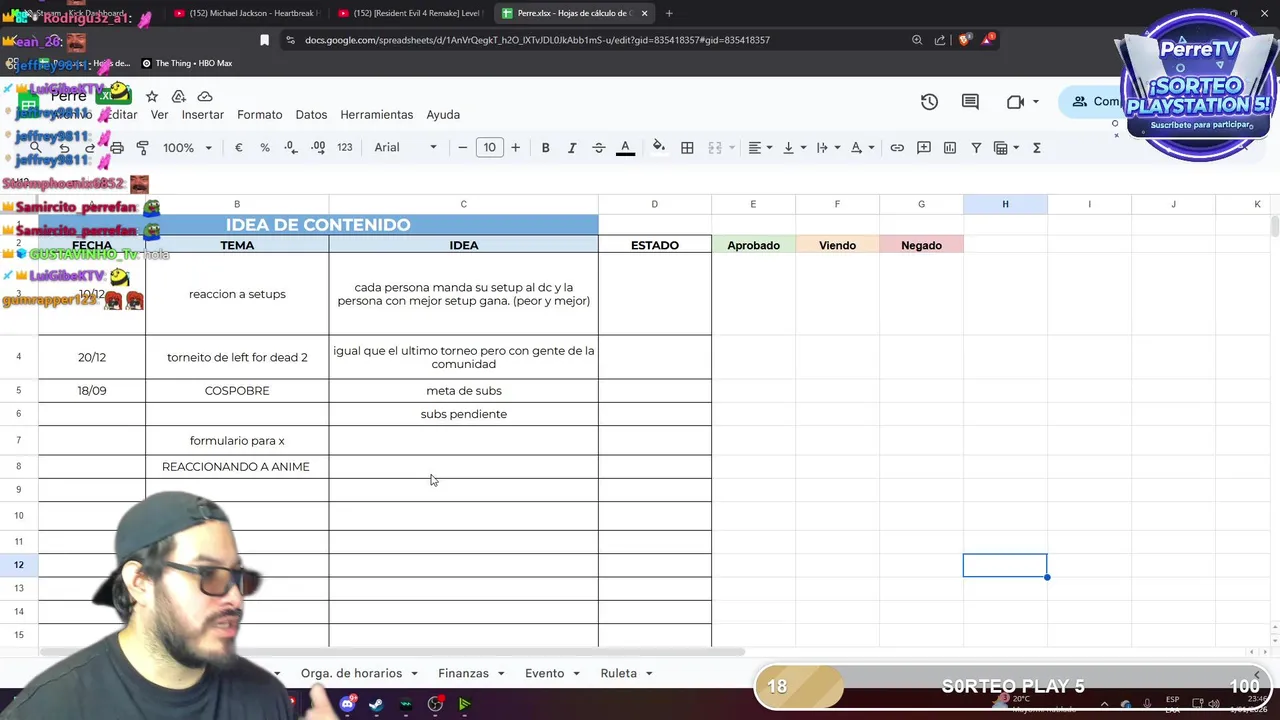Screen dimensions: 1280x720
Task: Open the filter views dropdown
Action: click(1006, 147)
